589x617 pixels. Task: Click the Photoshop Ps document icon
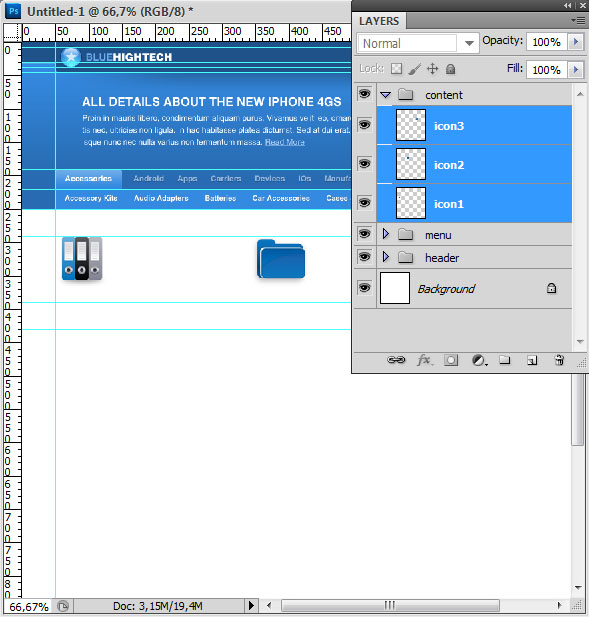(x=13, y=11)
